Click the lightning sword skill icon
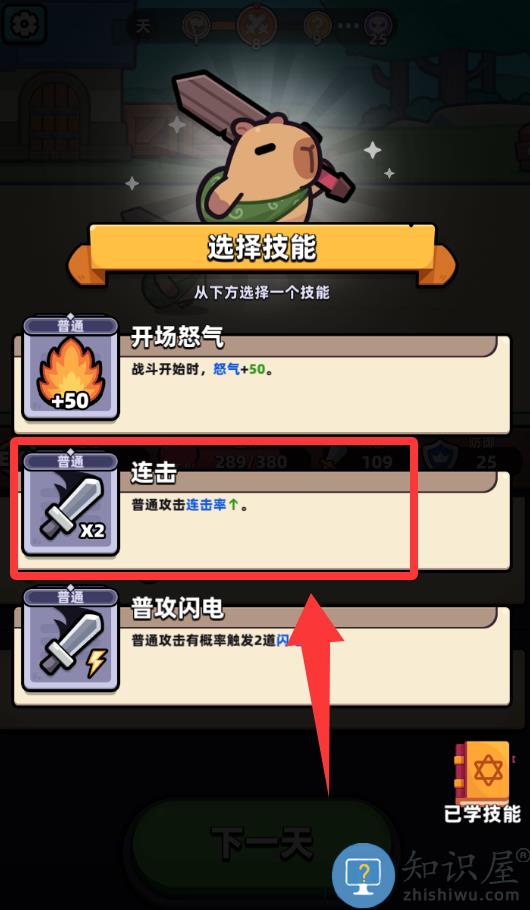 click(x=71, y=640)
